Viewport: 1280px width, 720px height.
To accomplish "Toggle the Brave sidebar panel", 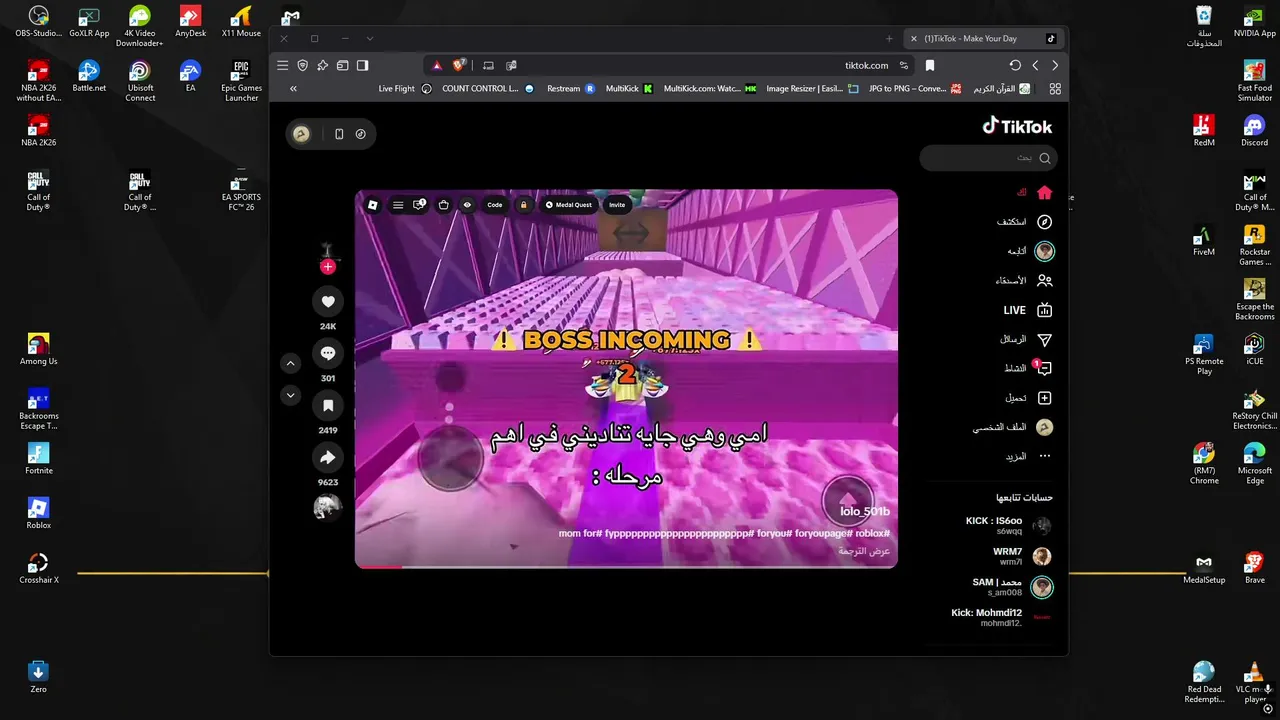I will point(362,65).
